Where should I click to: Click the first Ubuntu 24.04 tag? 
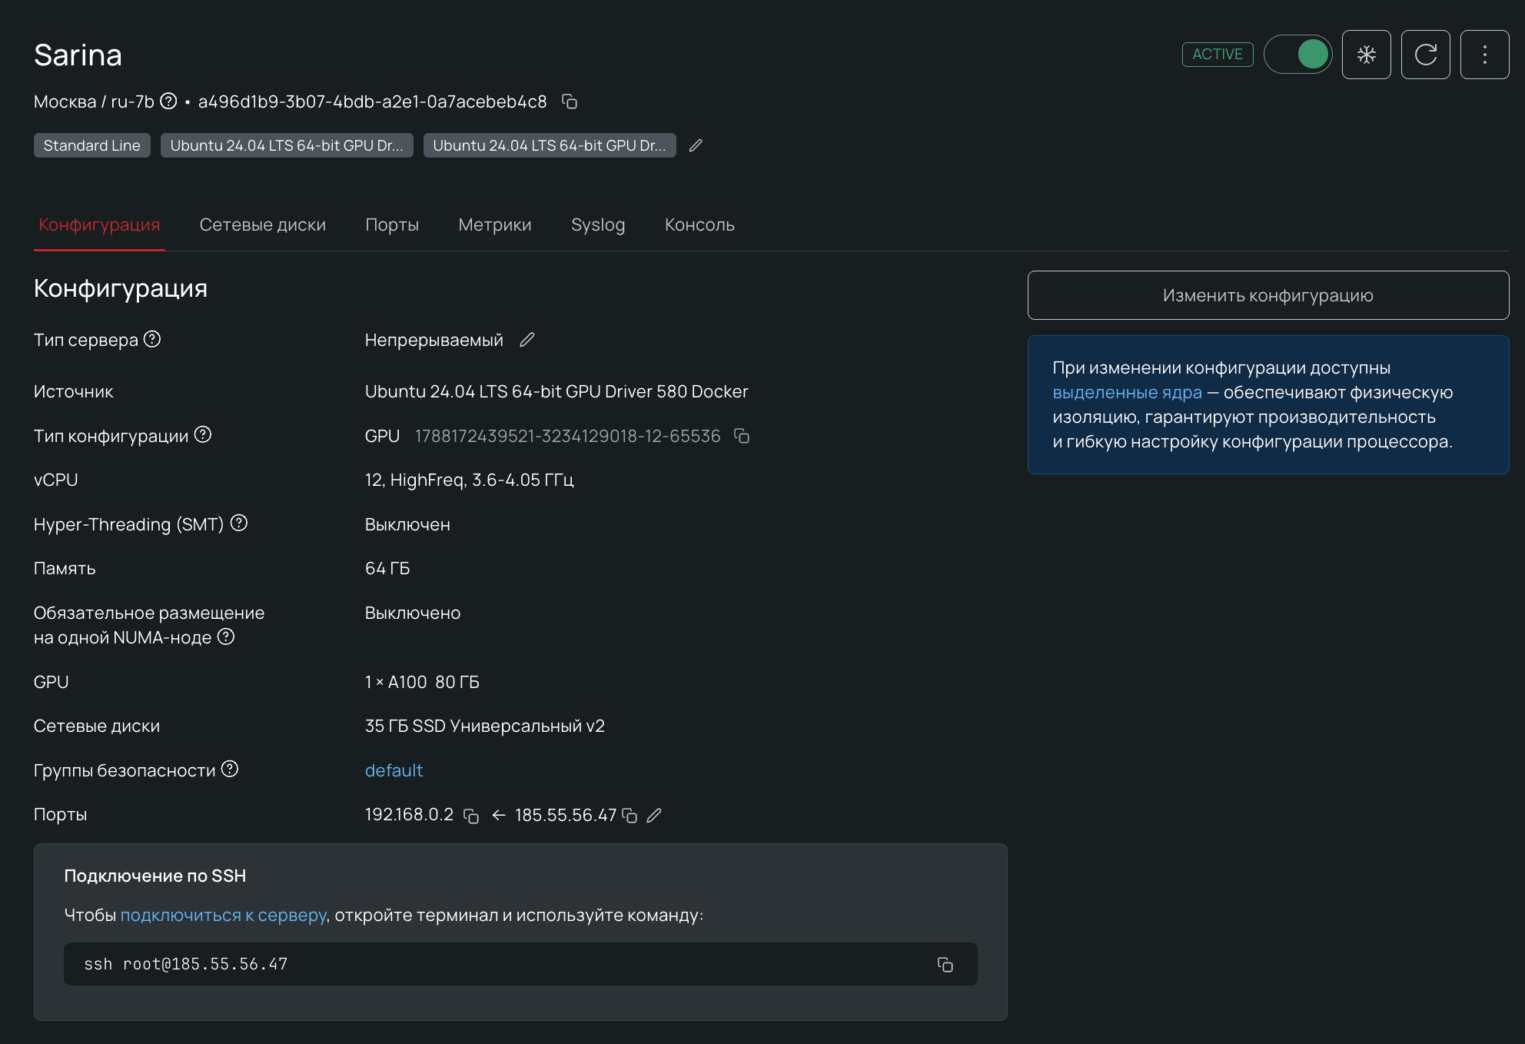pos(287,145)
